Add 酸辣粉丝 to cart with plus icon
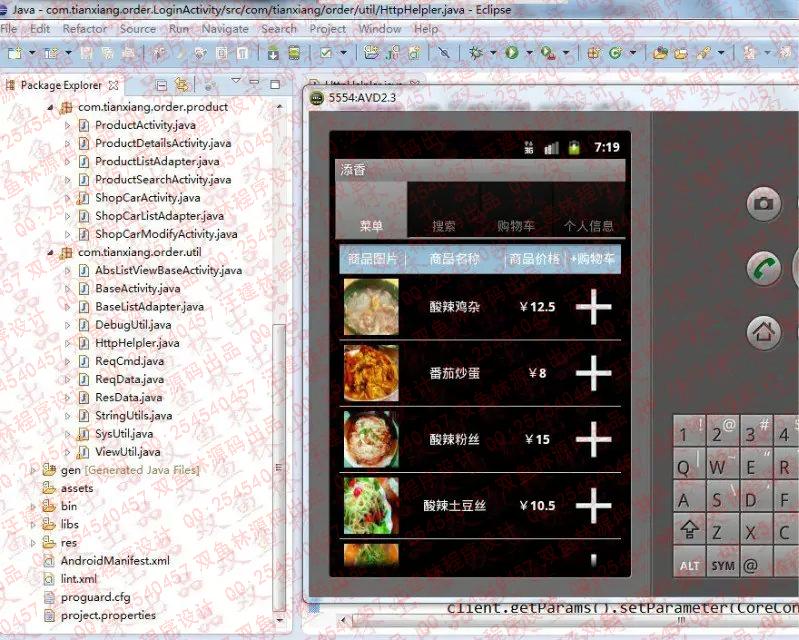799x640 pixels. click(x=594, y=439)
